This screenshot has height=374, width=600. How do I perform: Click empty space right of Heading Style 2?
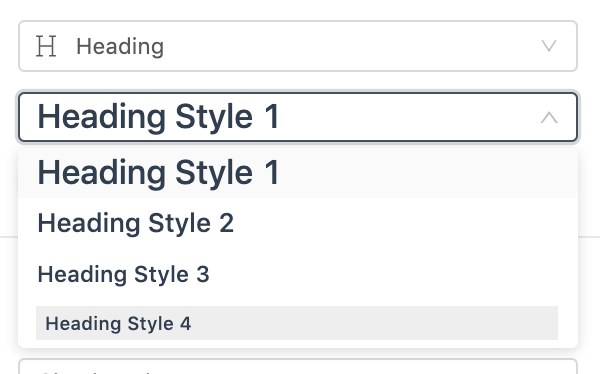pyautogui.click(x=406, y=223)
